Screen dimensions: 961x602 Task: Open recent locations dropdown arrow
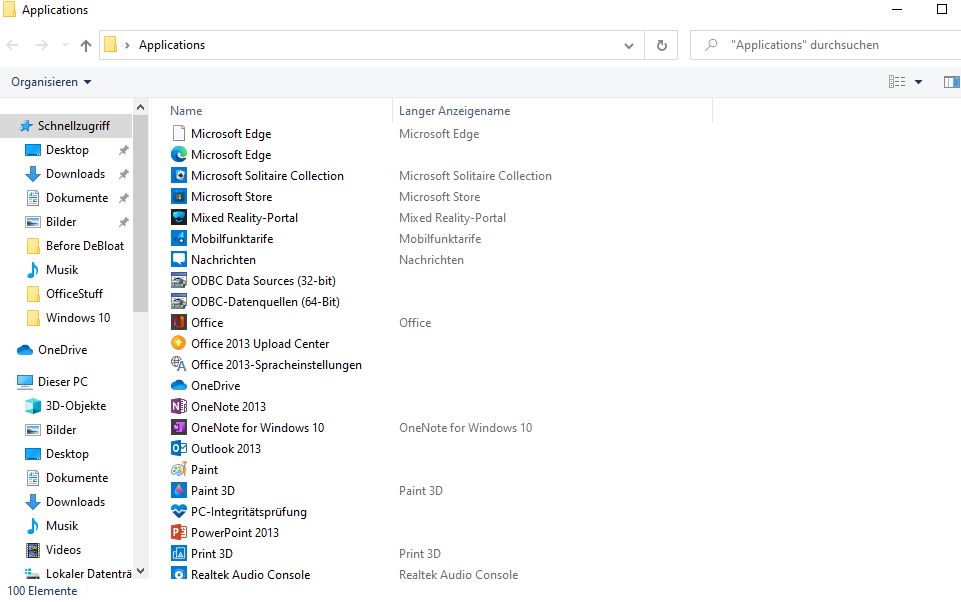coord(65,45)
